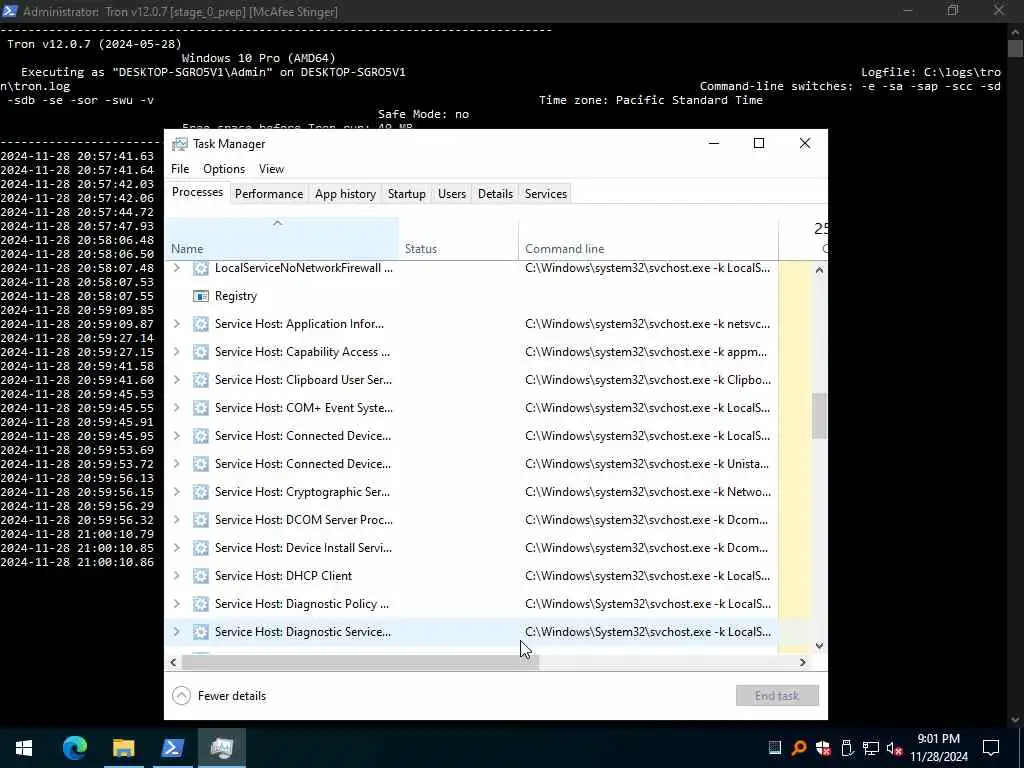
Task: Click gear icon of Service Host: Diagnostic Policy
Action: pyautogui.click(x=200, y=604)
